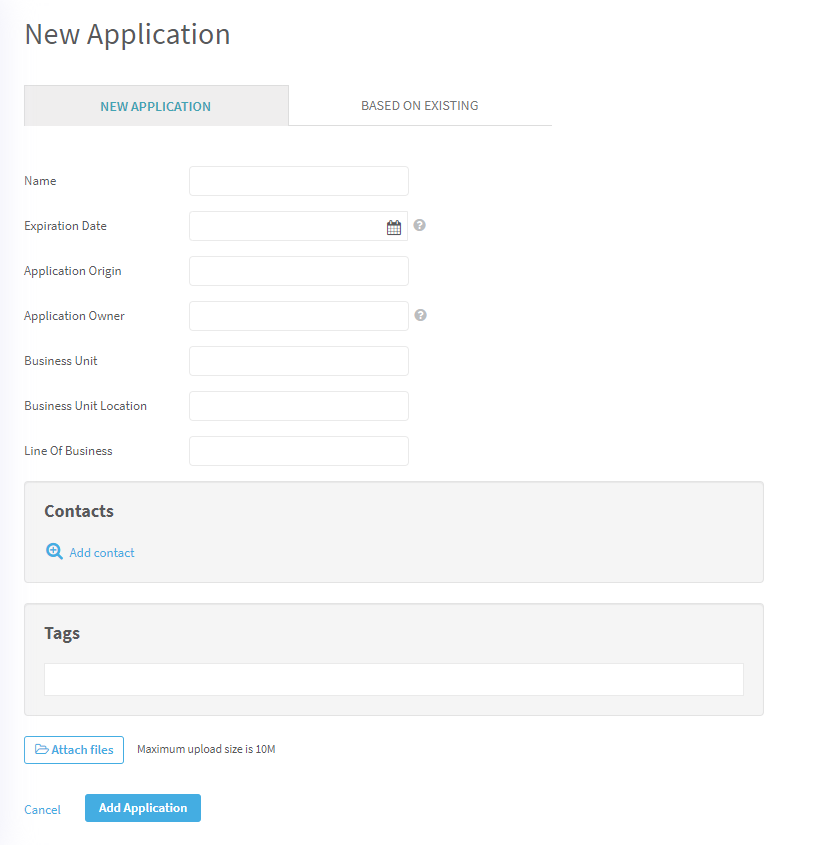The width and height of the screenshot is (813, 845).
Task: Click the Contacts section heading
Action: coord(79,511)
